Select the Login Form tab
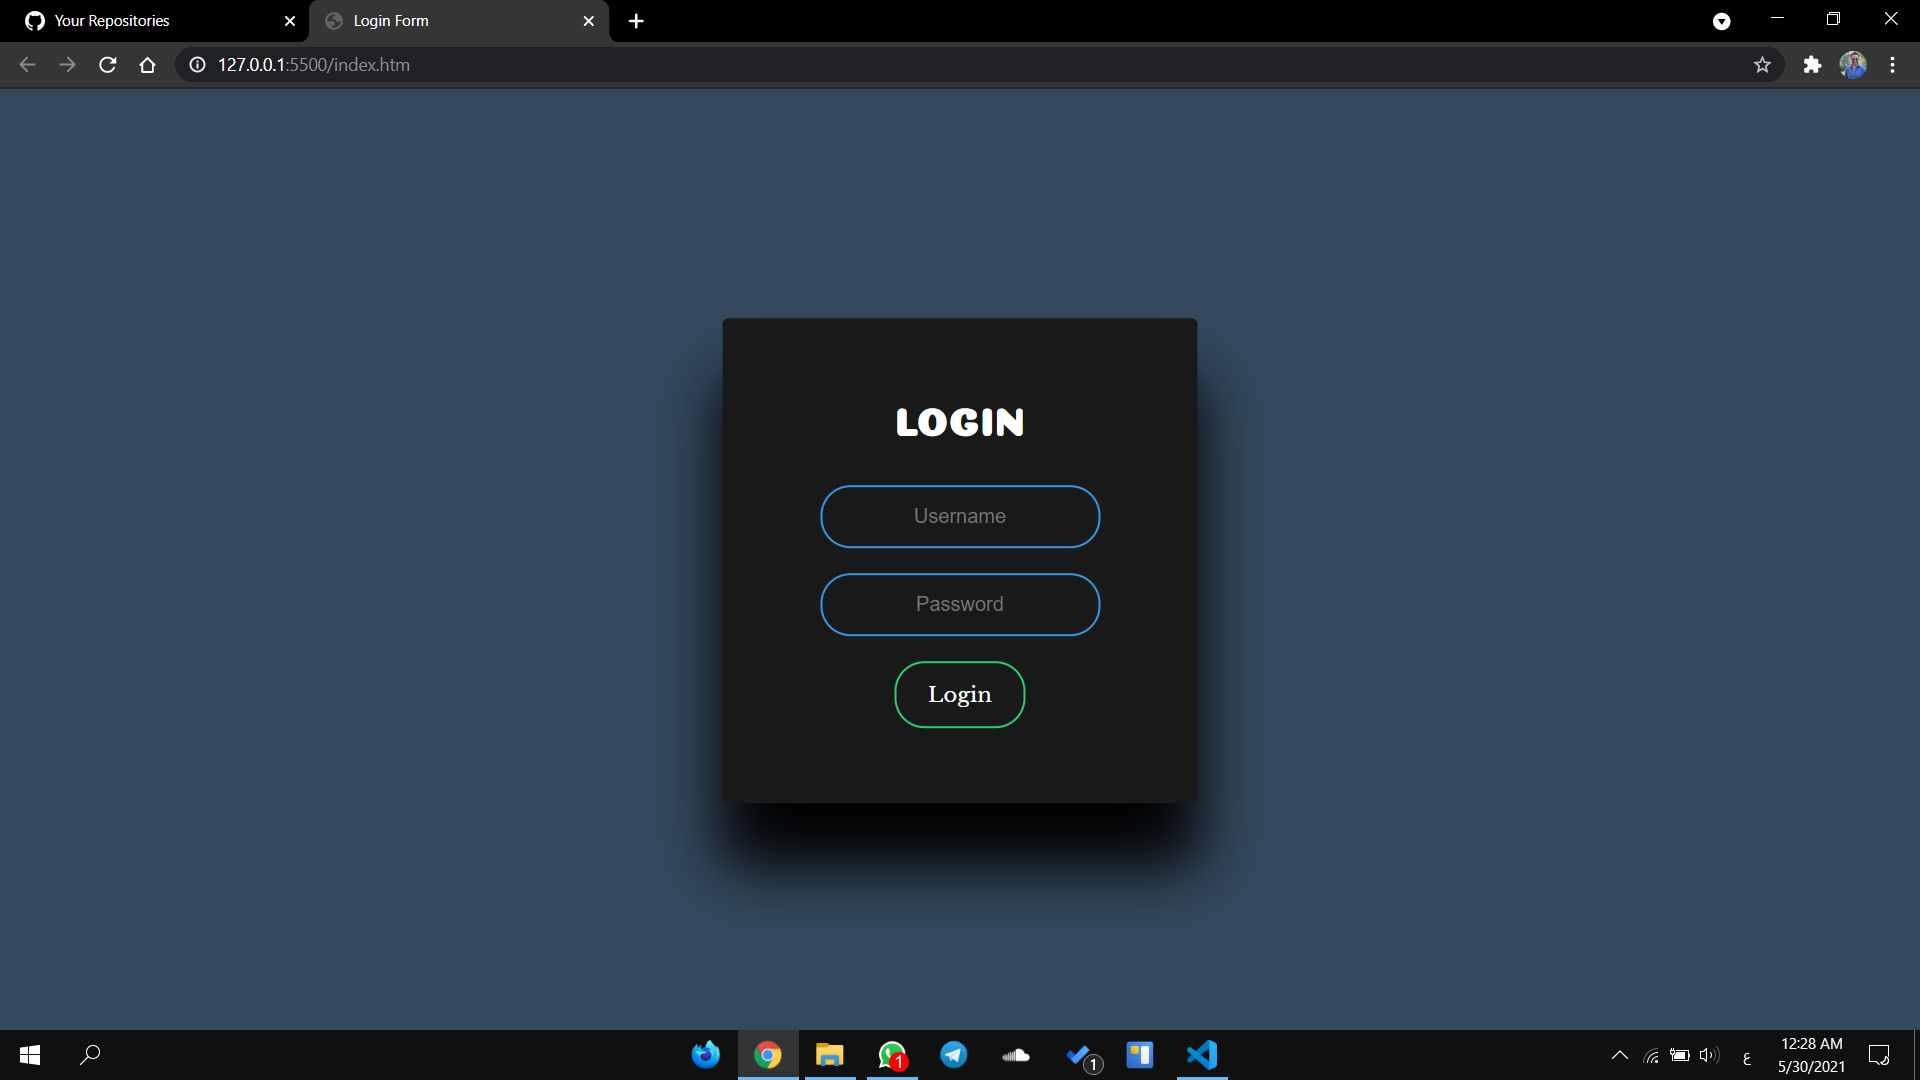 tap(440, 20)
